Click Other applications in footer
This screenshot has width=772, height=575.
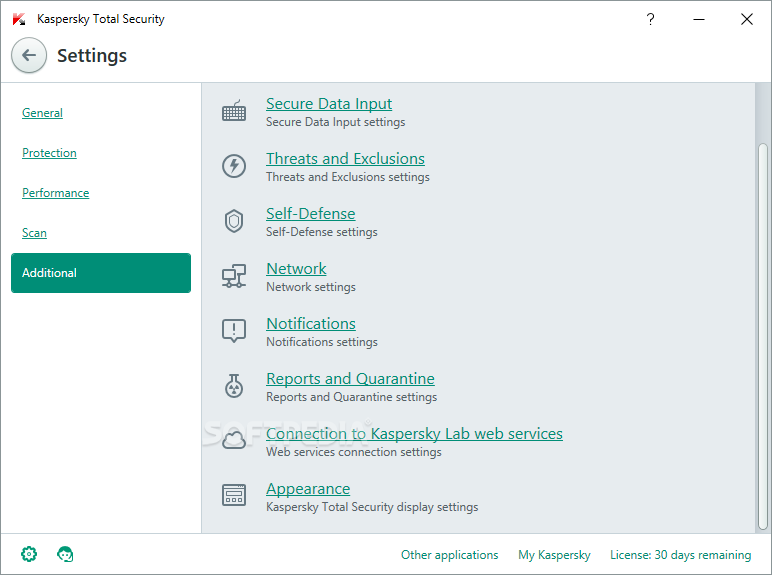450,555
